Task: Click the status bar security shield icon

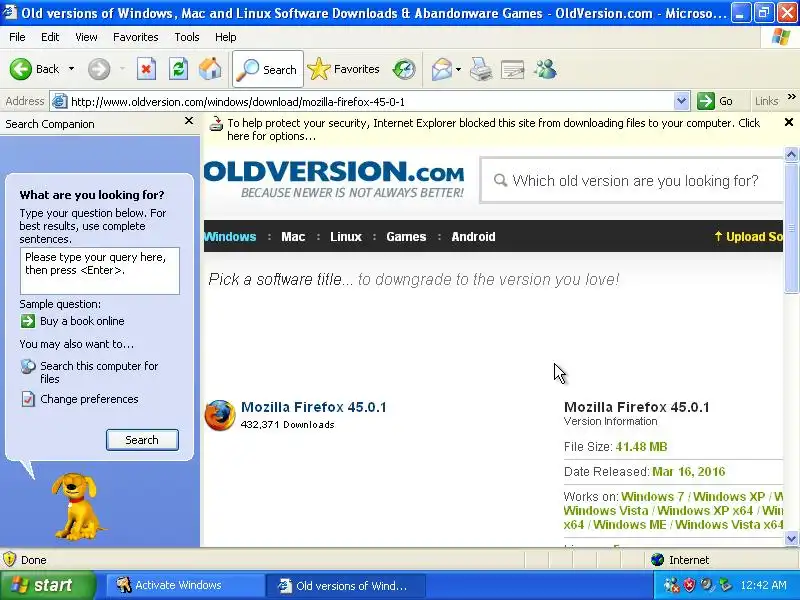Action: [x=10, y=560]
